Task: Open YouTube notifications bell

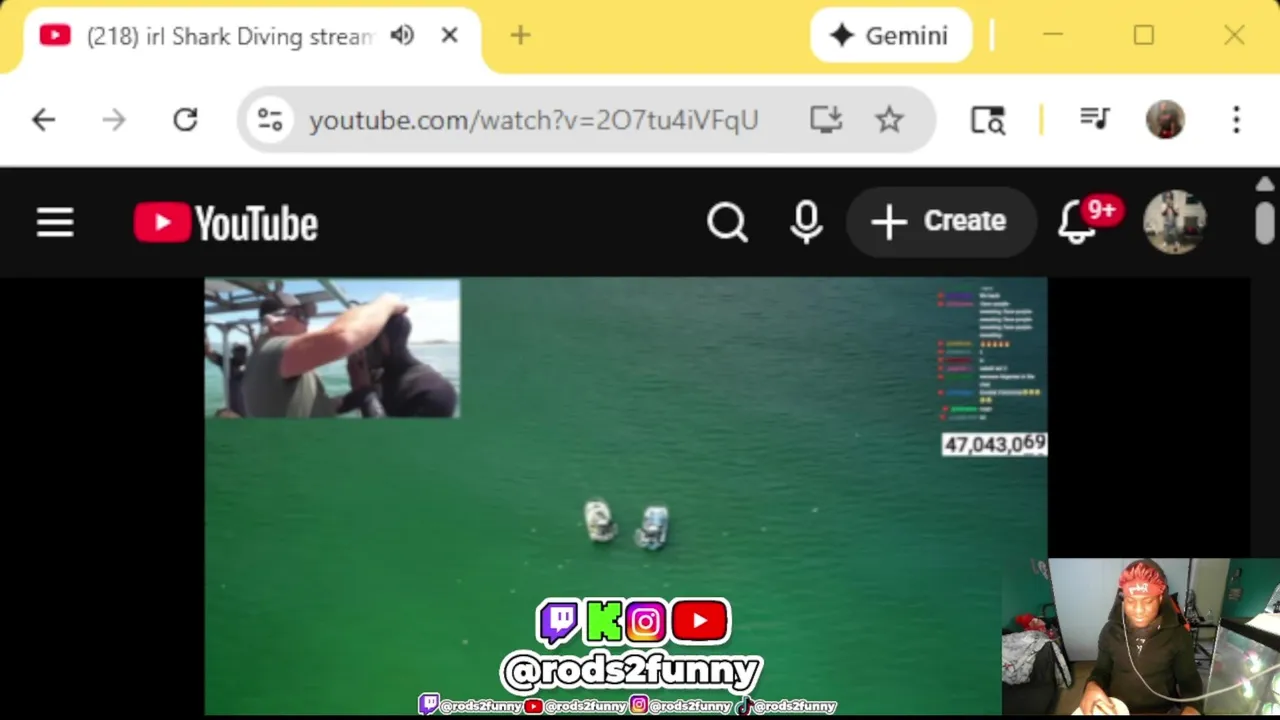Action: point(1079,222)
